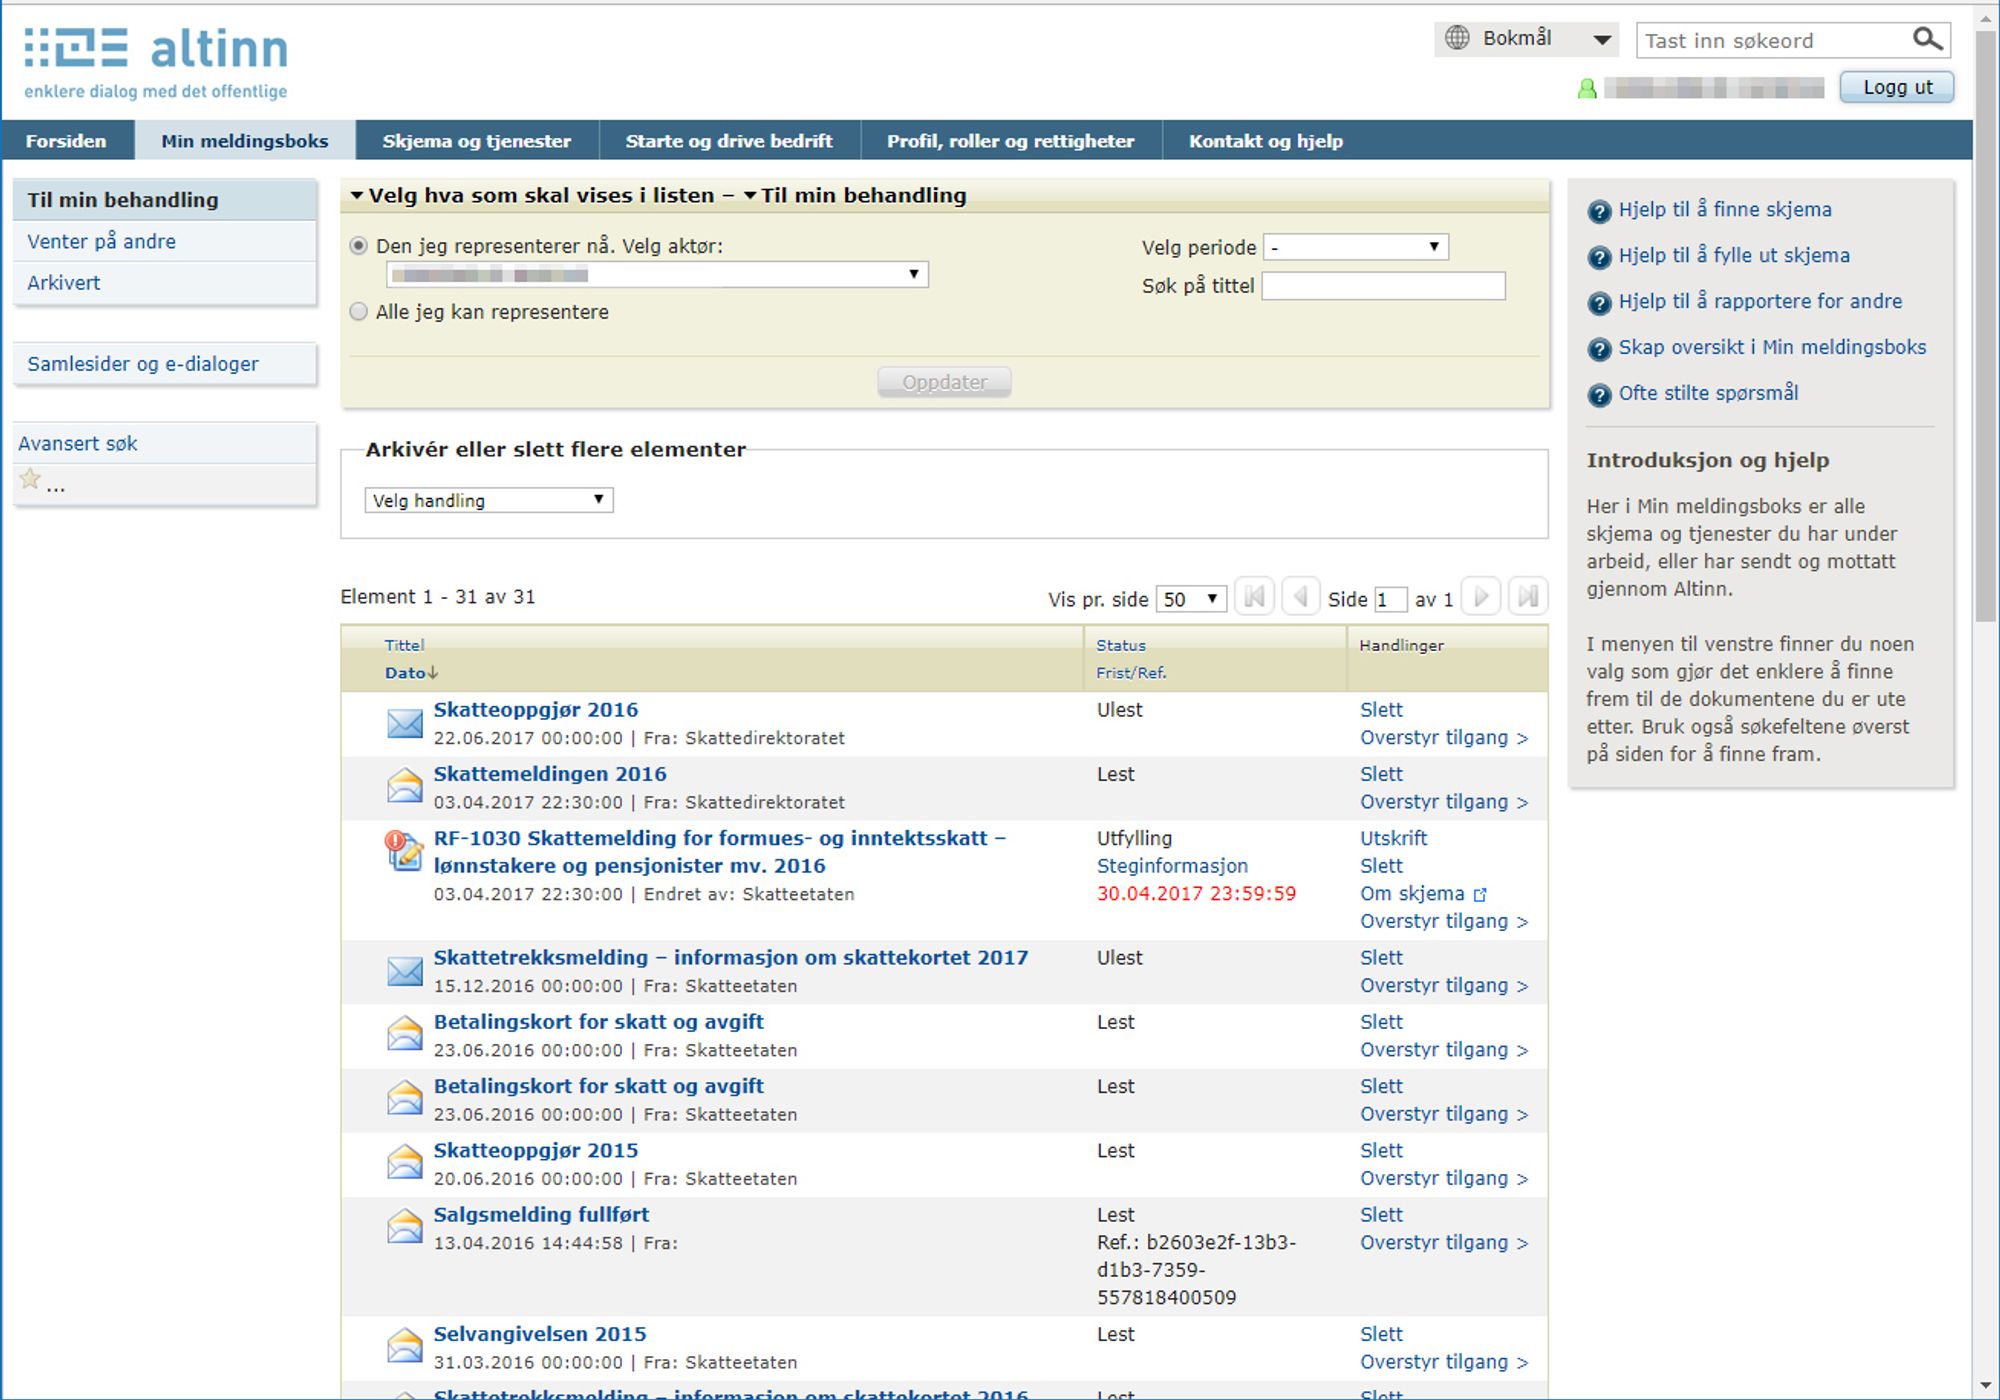Click opened envelope icon for Salgsmelding fullført

point(405,1225)
